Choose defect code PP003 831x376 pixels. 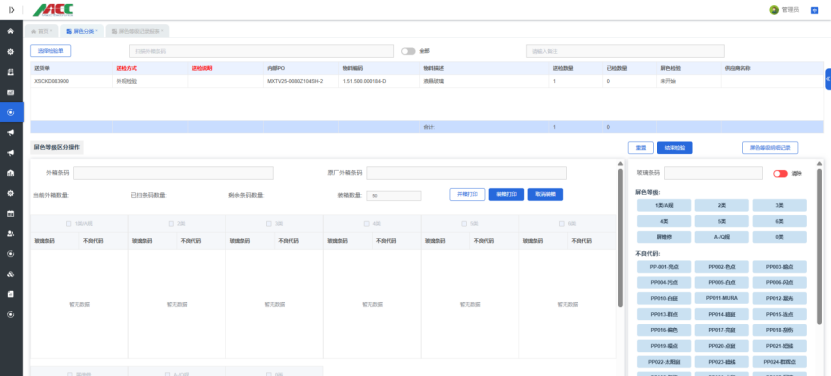click(780, 267)
